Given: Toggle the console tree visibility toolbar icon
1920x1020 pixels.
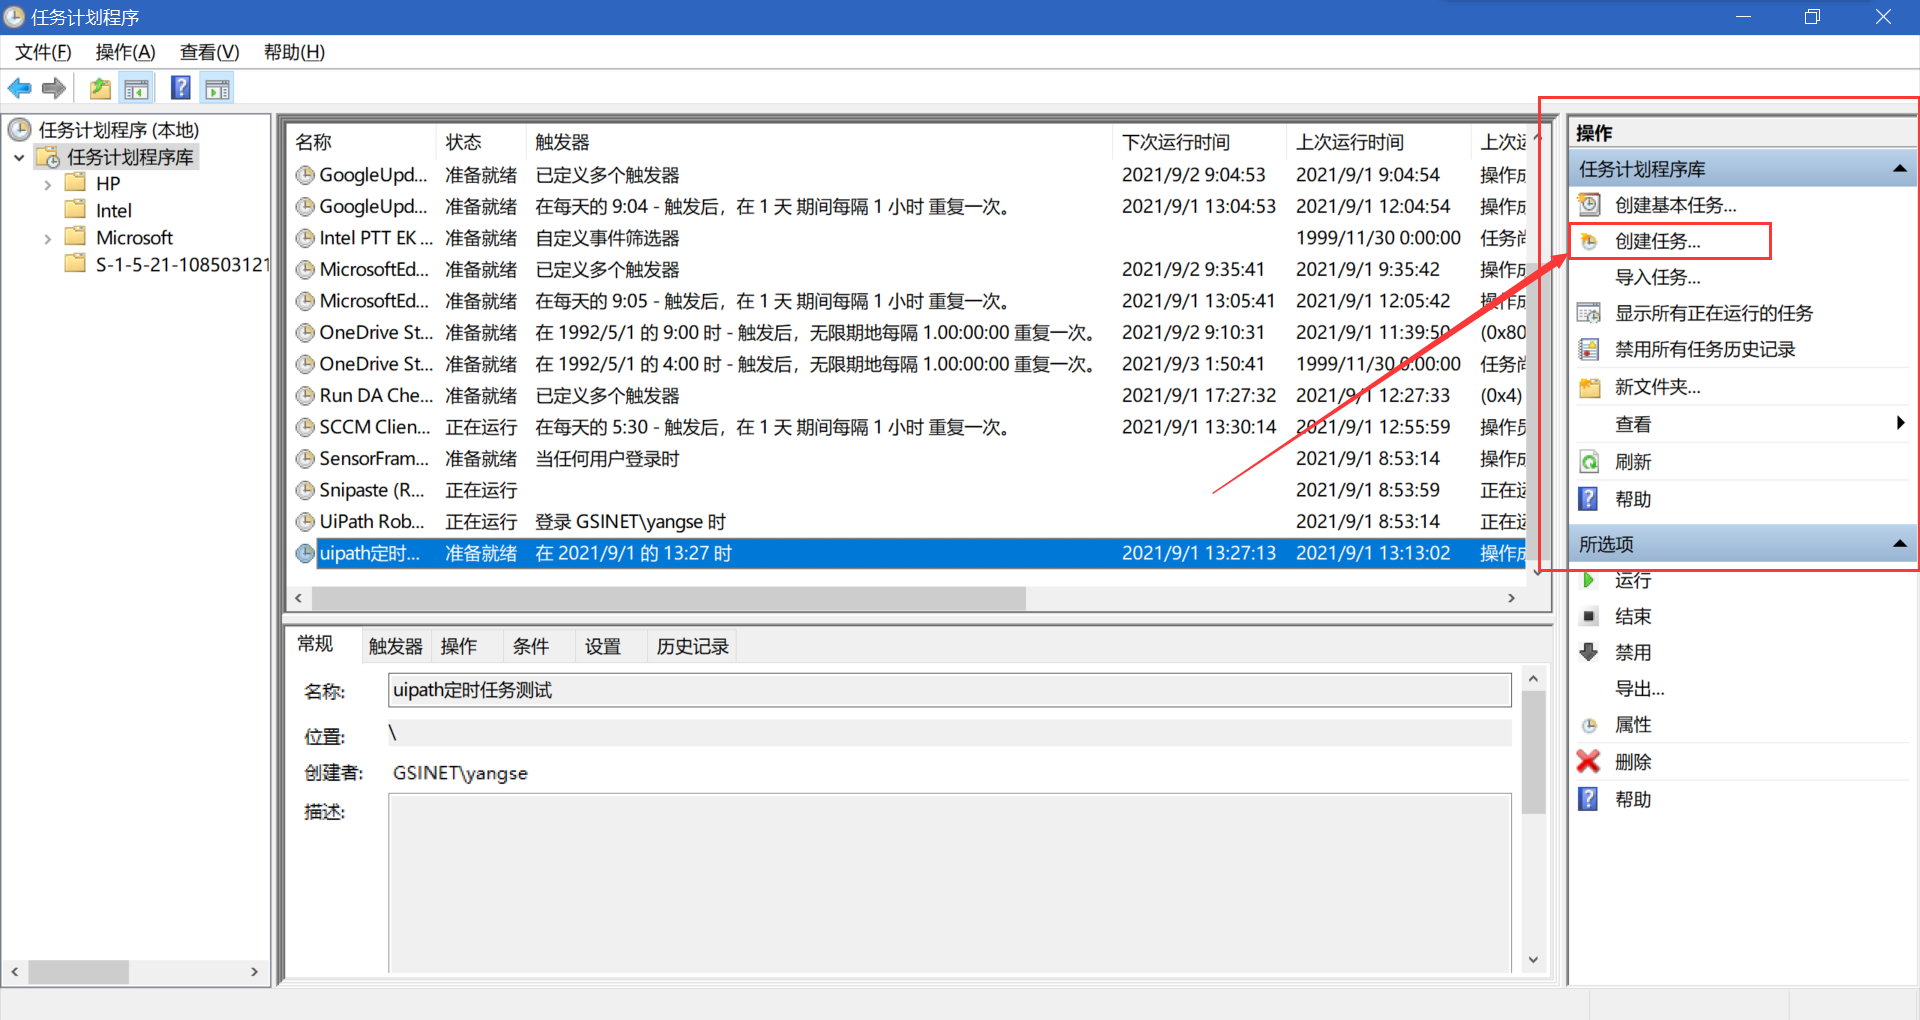Looking at the screenshot, I should coord(137,87).
